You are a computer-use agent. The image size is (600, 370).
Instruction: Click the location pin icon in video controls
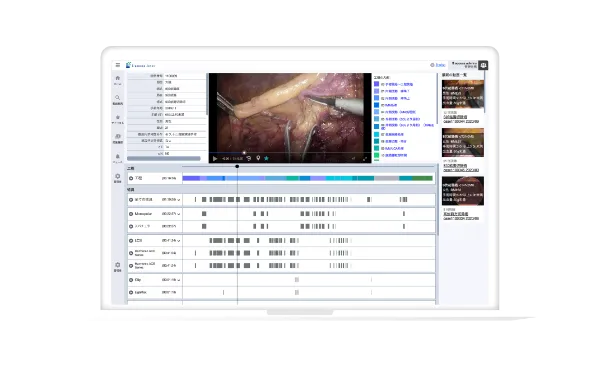coord(258,158)
